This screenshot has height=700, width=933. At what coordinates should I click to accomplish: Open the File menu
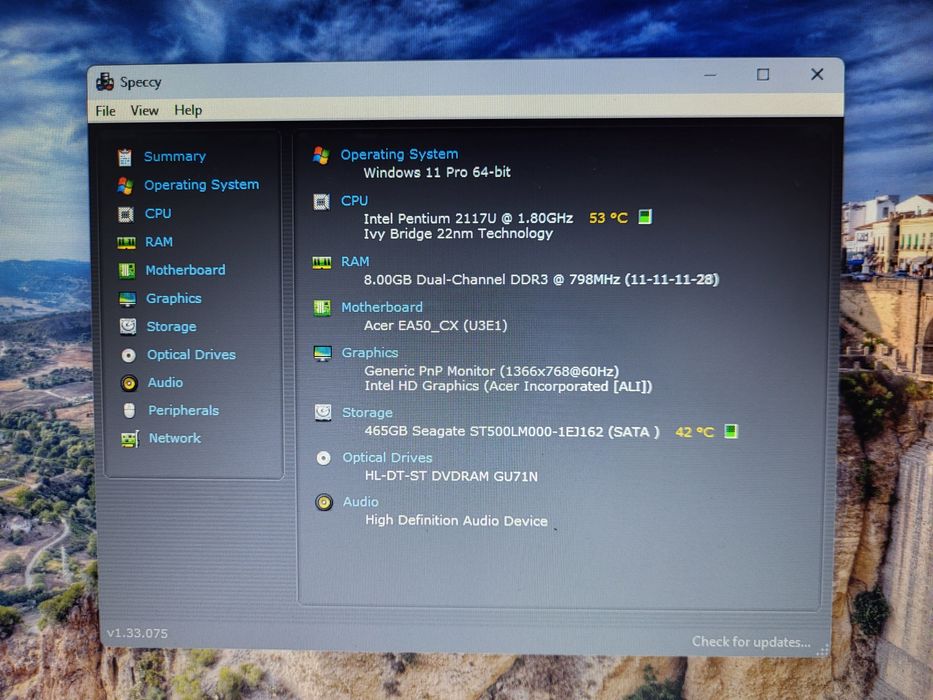(105, 111)
